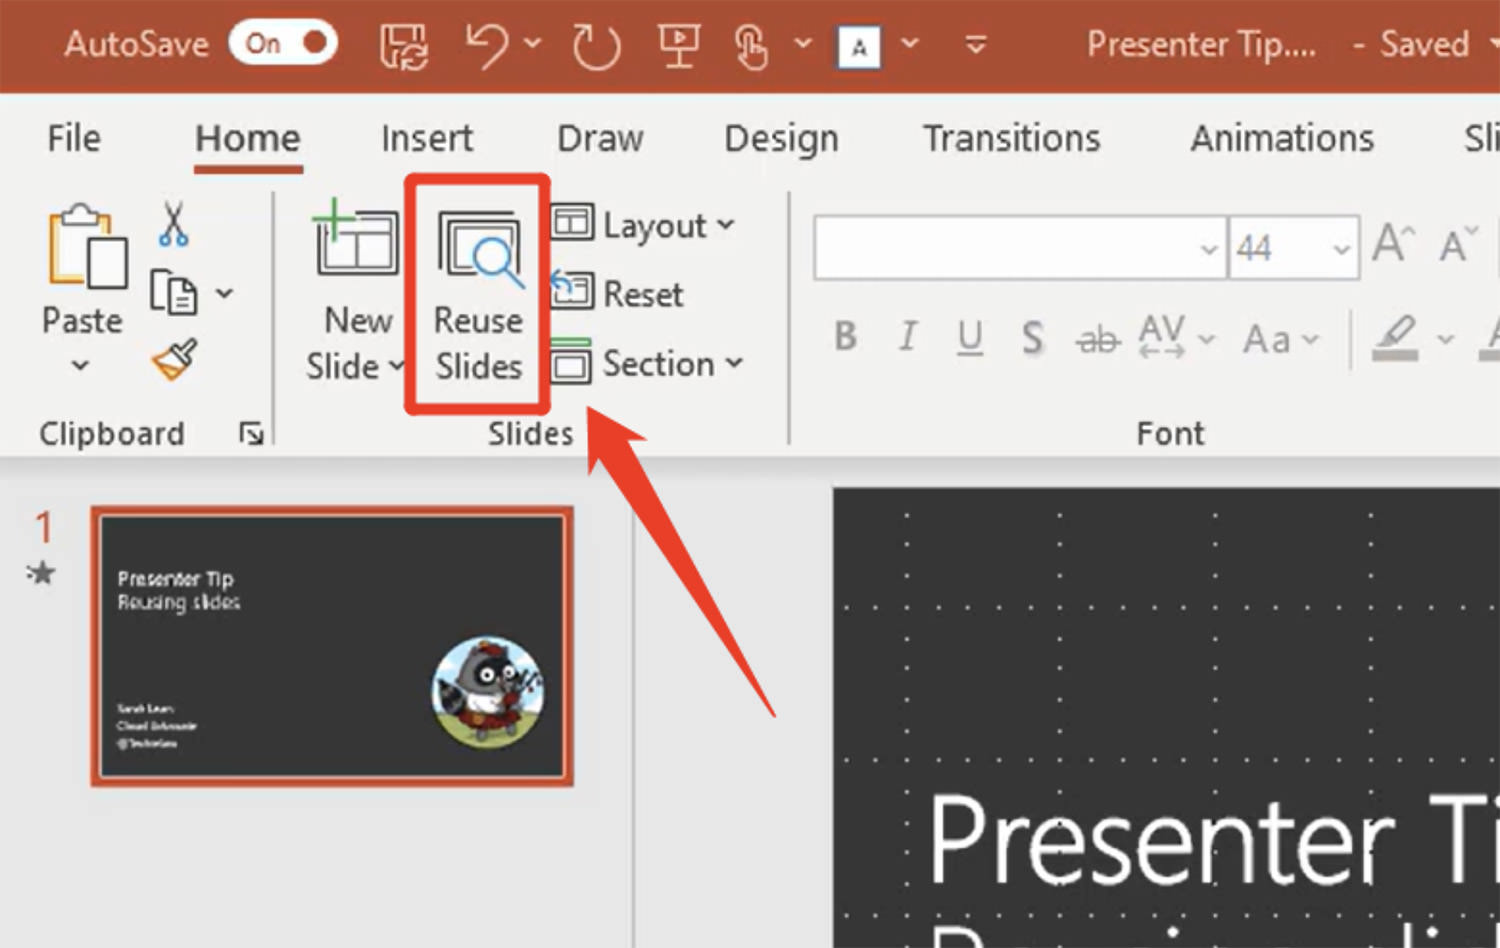
Task: Switch to the Draw tab
Action: (x=600, y=138)
